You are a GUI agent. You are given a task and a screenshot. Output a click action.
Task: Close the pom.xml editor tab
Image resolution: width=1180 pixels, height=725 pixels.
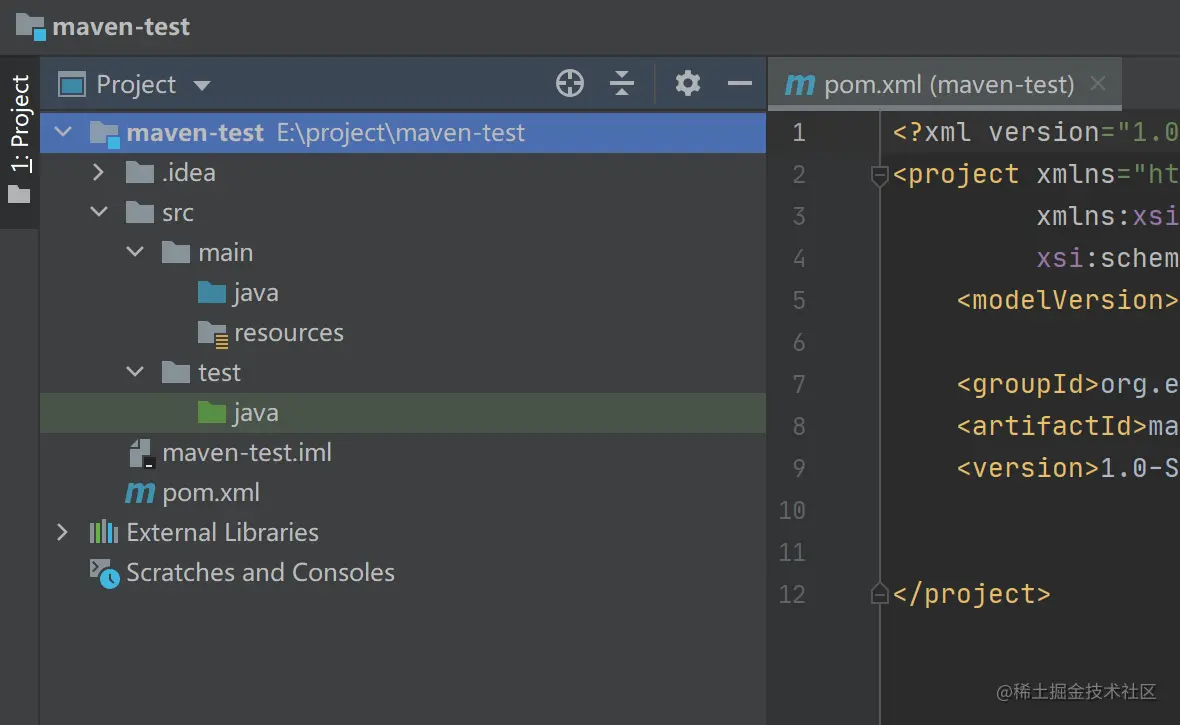(1097, 84)
